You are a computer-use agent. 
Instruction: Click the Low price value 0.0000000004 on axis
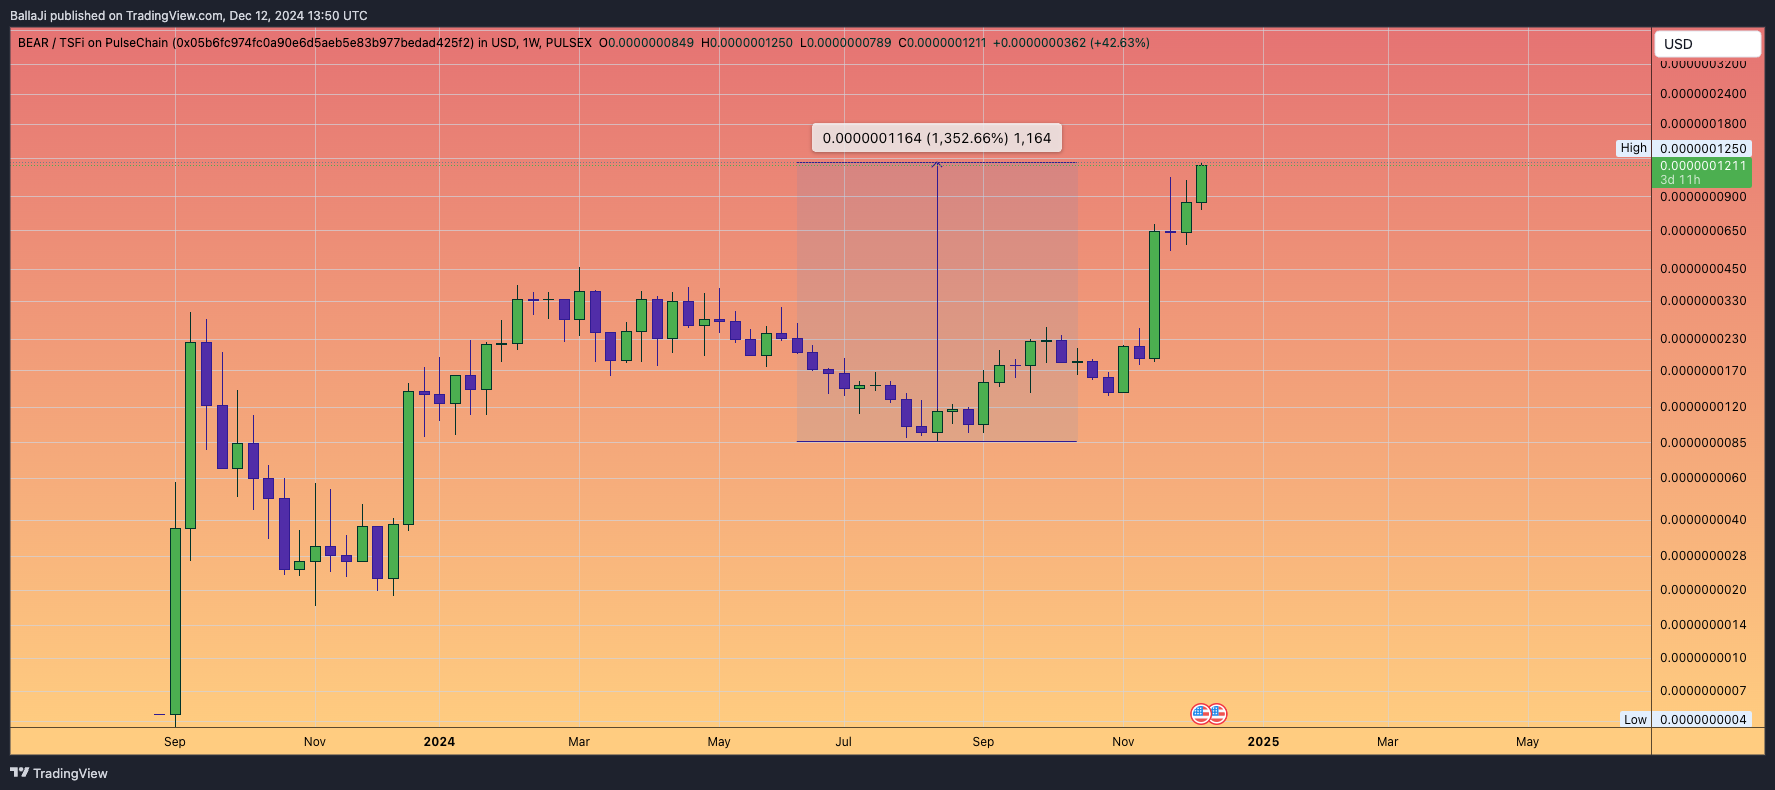(x=1703, y=719)
